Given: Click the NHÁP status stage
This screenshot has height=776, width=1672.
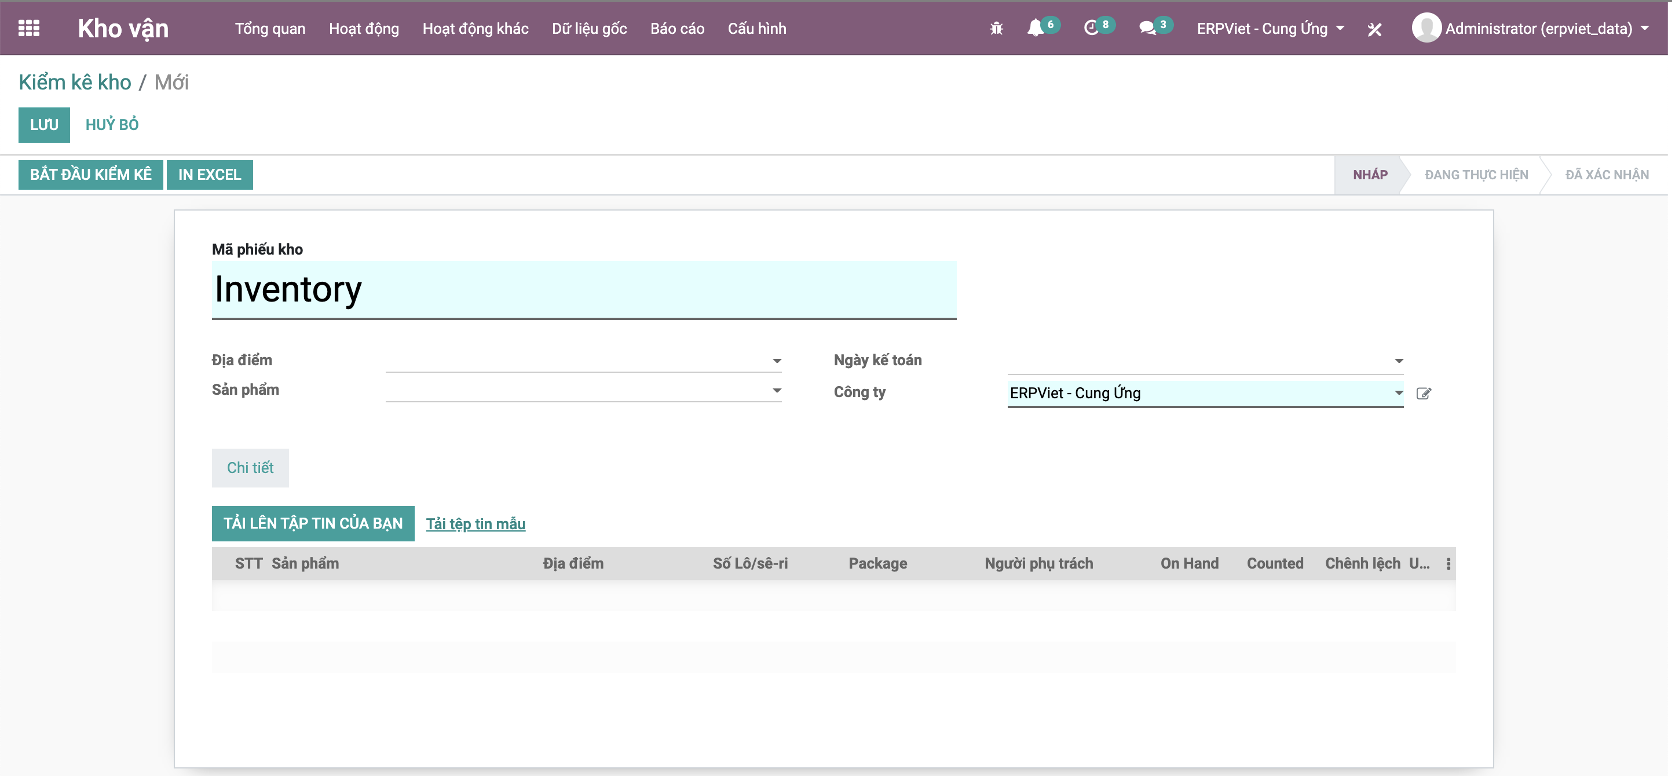Looking at the screenshot, I should [x=1370, y=175].
